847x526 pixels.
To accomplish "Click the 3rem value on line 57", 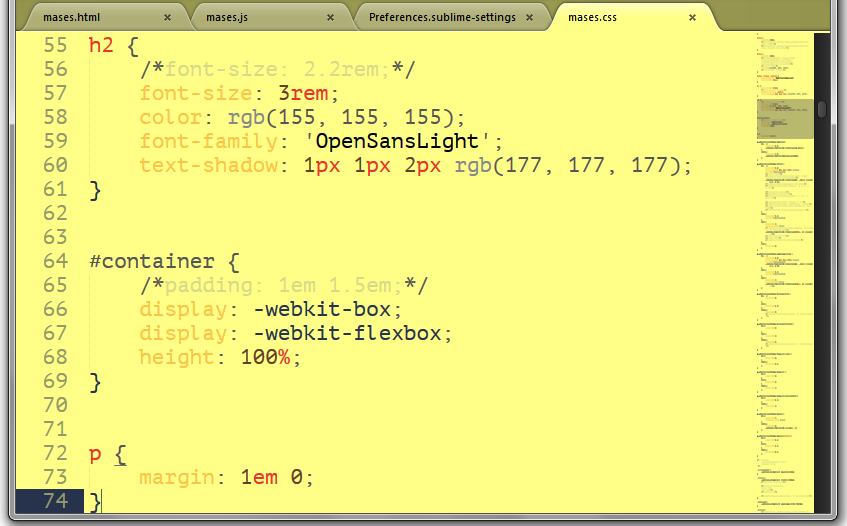I will [303, 93].
